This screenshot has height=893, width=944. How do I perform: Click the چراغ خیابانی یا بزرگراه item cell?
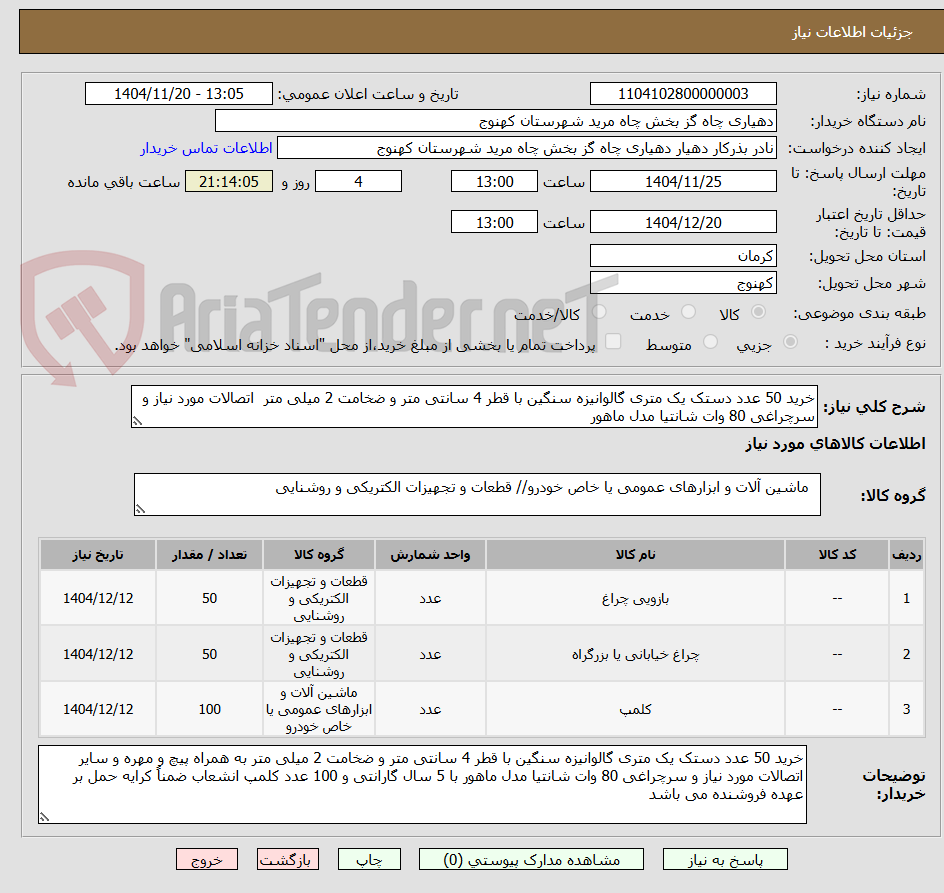click(635, 654)
